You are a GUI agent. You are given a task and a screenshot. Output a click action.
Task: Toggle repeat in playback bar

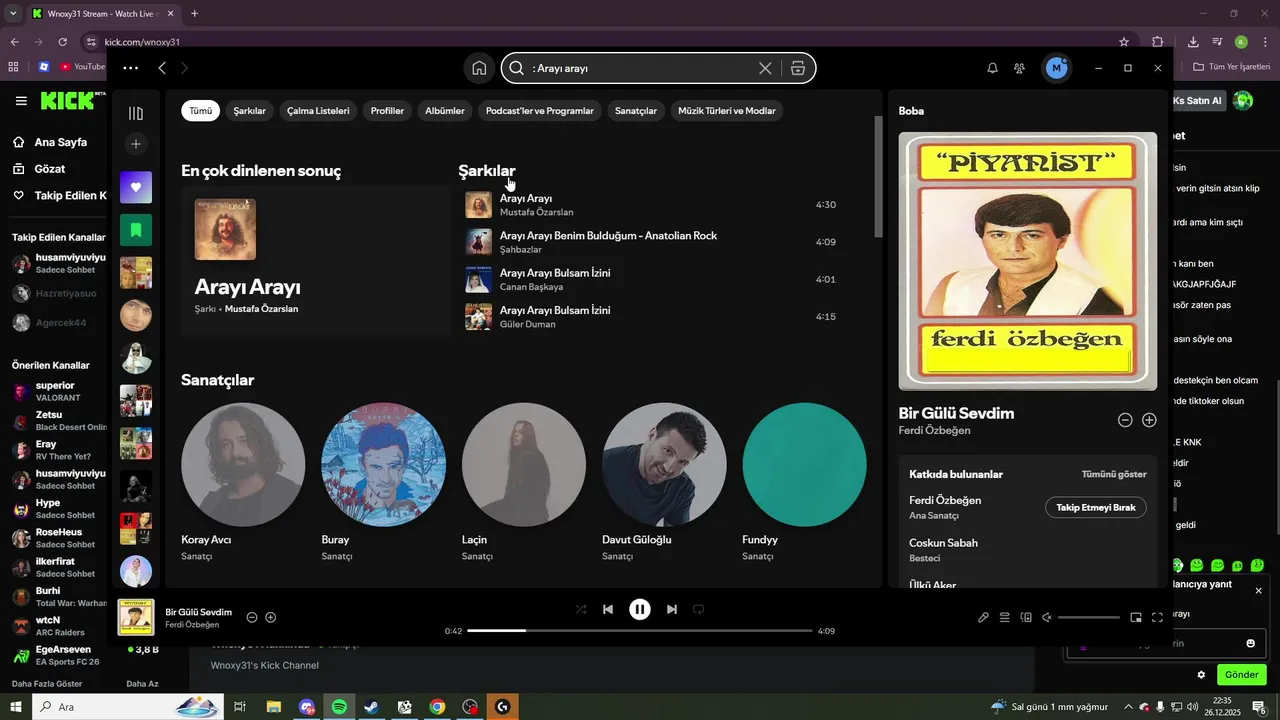(x=699, y=609)
